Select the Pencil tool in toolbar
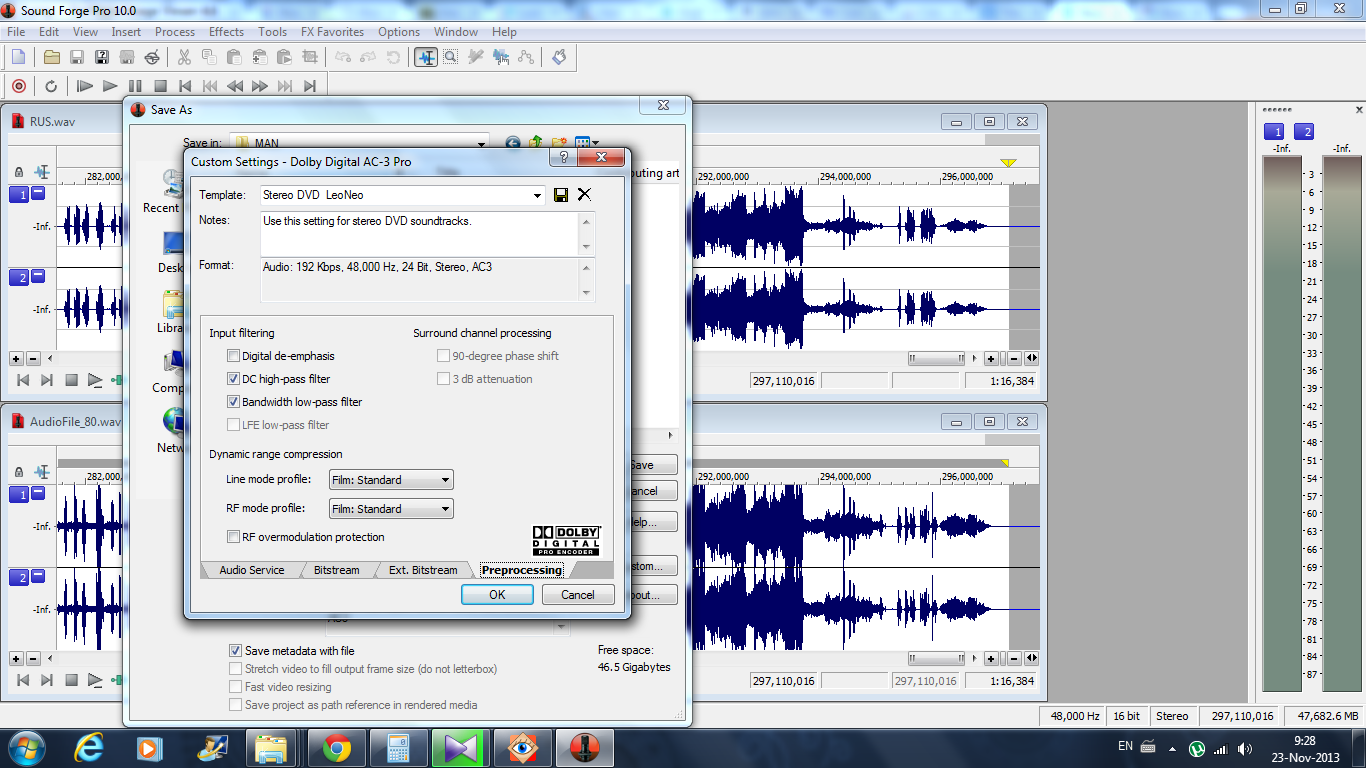 [476, 57]
